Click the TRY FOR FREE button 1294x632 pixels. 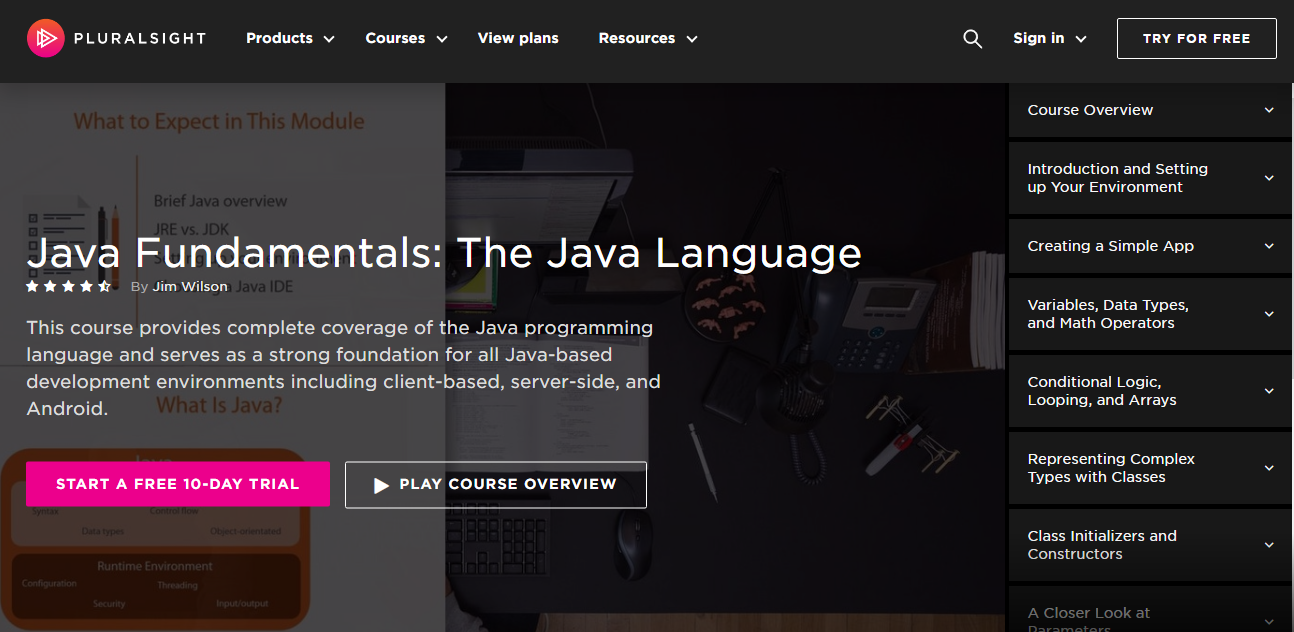click(x=1196, y=38)
